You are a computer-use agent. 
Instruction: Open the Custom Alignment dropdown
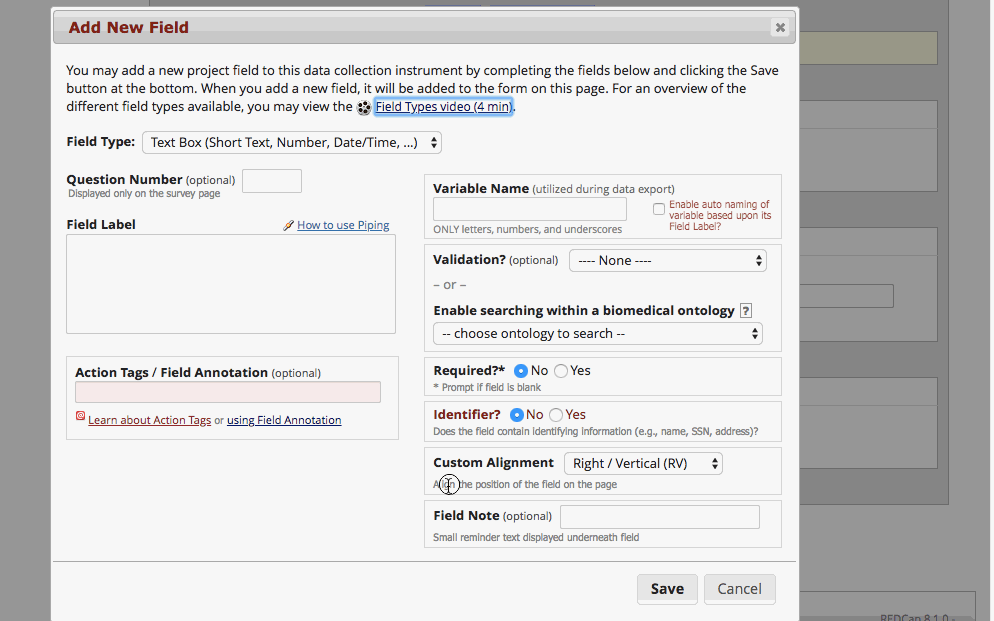click(x=643, y=463)
